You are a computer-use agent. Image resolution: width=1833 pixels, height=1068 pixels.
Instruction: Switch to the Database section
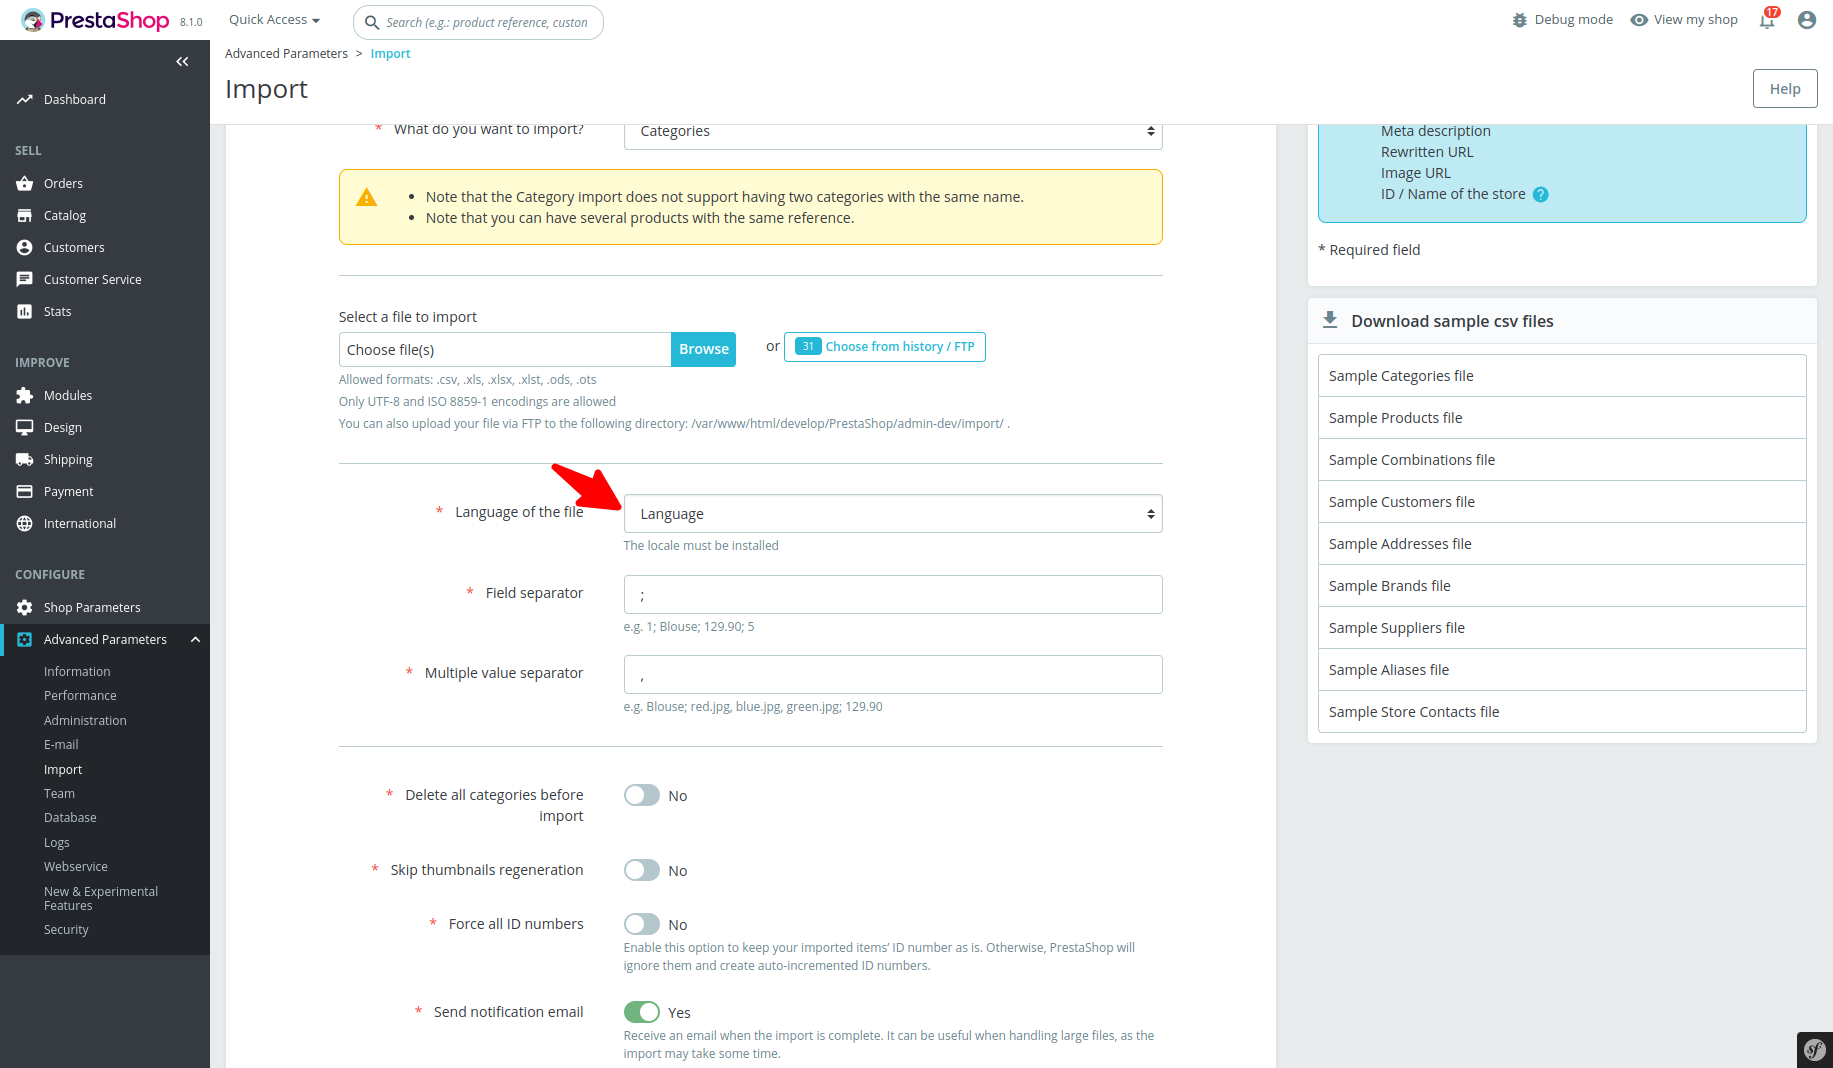coord(70,817)
